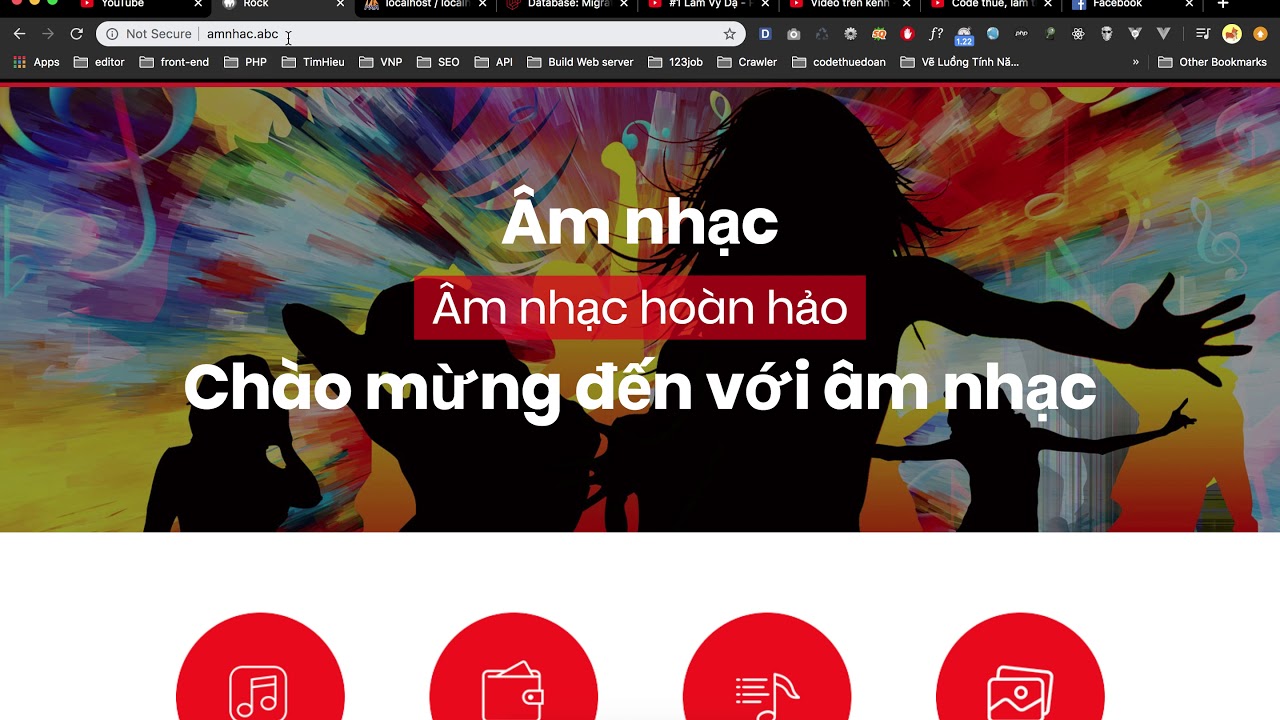1280x720 pixels.
Task: Open the camera screenshot extension
Action: 793,34
